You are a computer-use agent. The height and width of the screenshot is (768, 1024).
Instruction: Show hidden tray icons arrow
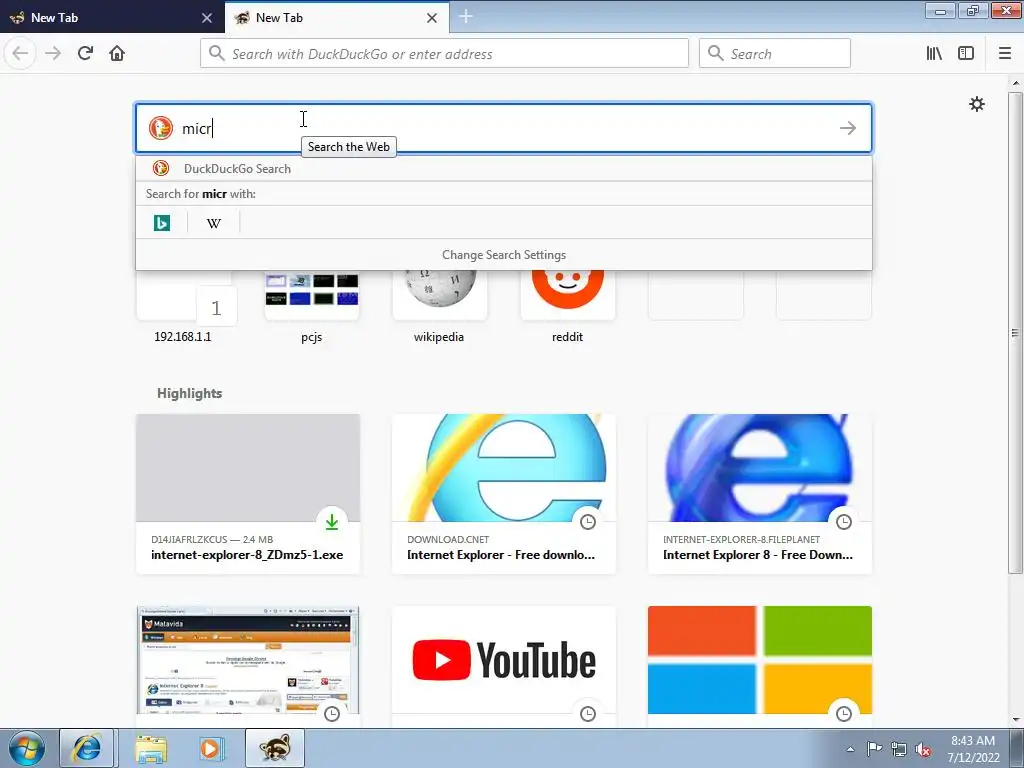point(850,749)
